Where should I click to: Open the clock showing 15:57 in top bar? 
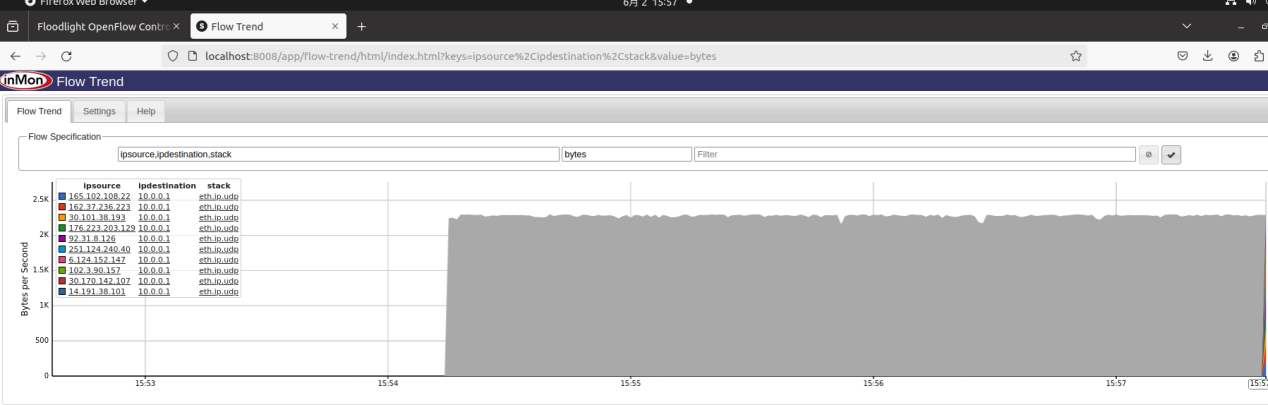click(649, 3)
